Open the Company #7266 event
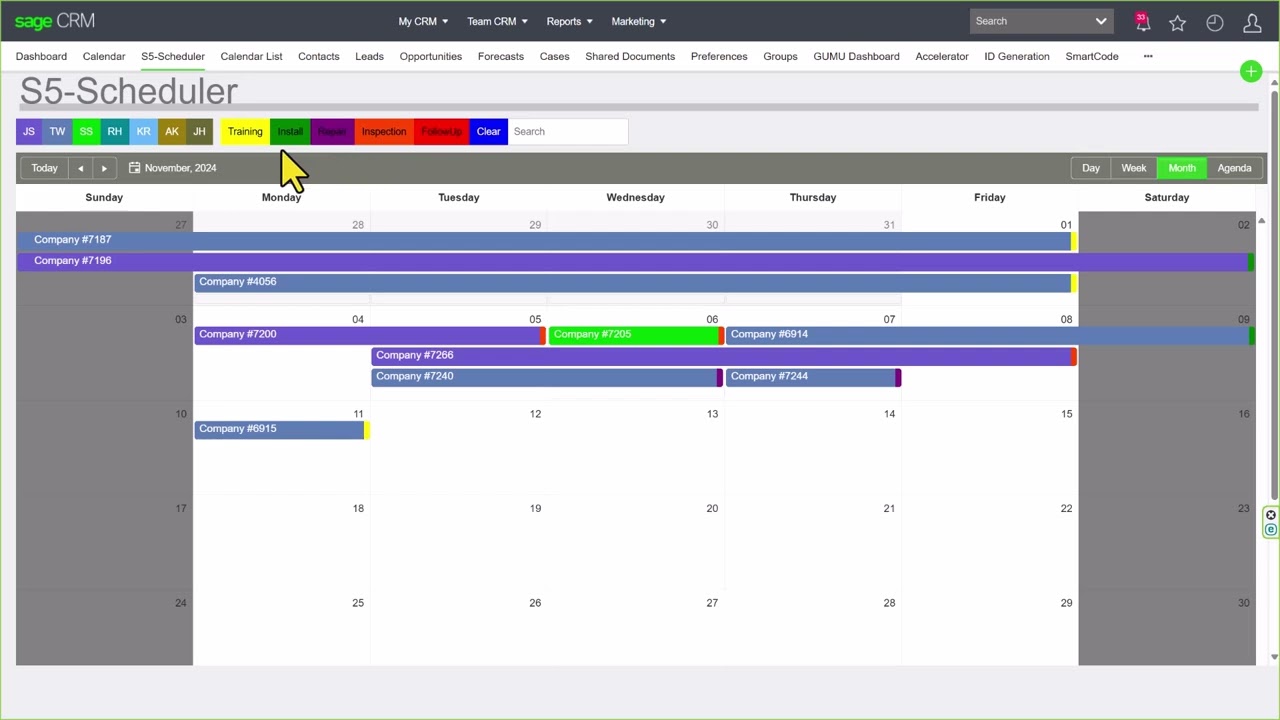The image size is (1280, 720). [724, 355]
